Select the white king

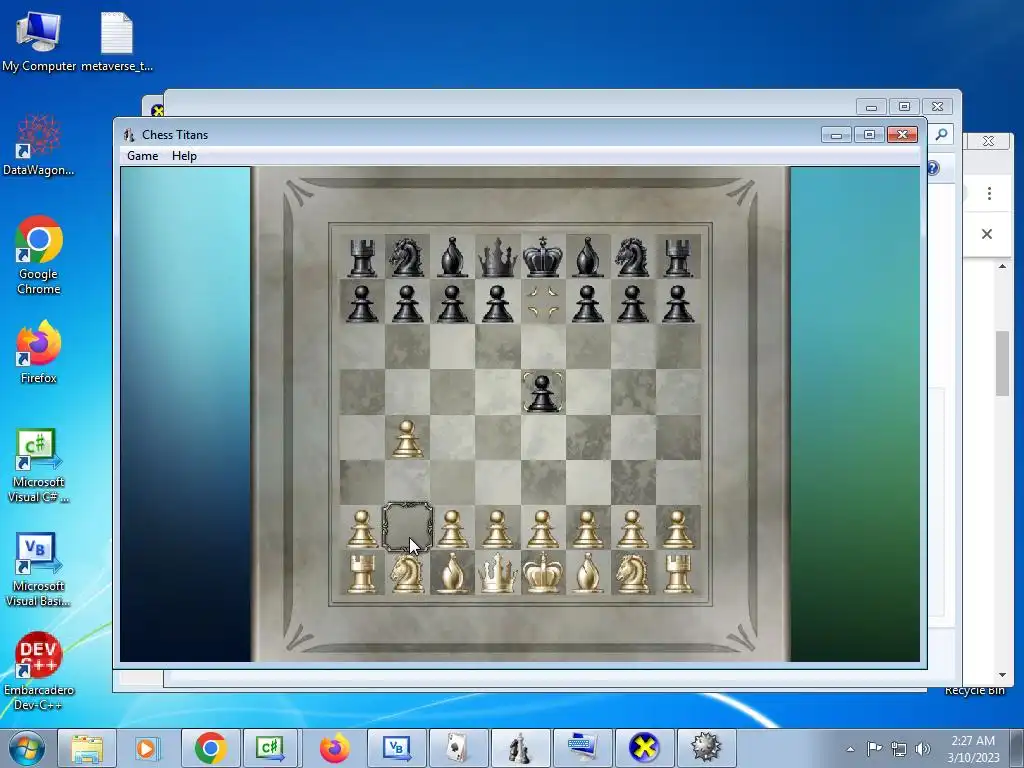pyautogui.click(x=543, y=573)
